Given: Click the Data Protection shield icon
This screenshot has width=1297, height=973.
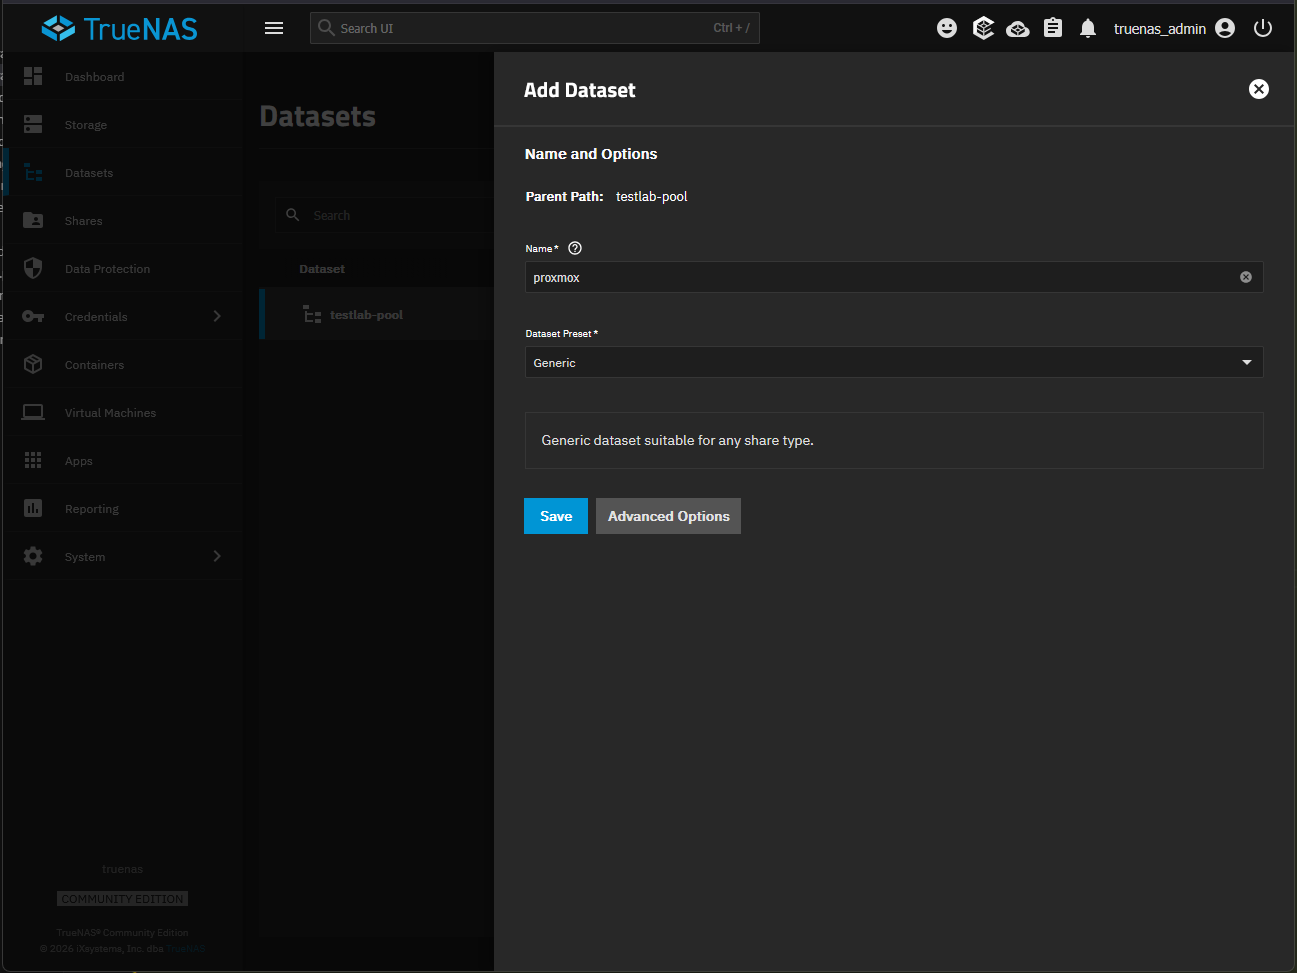Looking at the screenshot, I should click(x=33, y=268).
